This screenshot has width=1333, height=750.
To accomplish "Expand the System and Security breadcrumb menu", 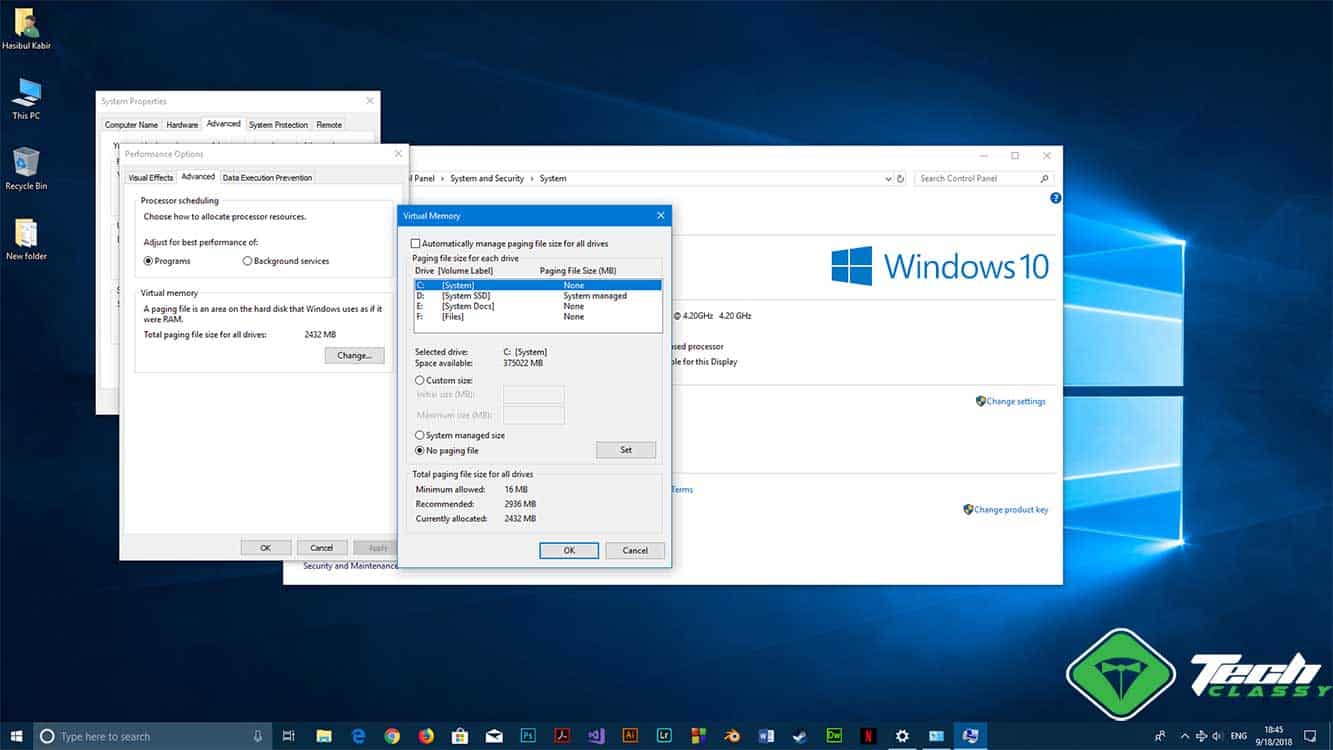I will 530,178.
